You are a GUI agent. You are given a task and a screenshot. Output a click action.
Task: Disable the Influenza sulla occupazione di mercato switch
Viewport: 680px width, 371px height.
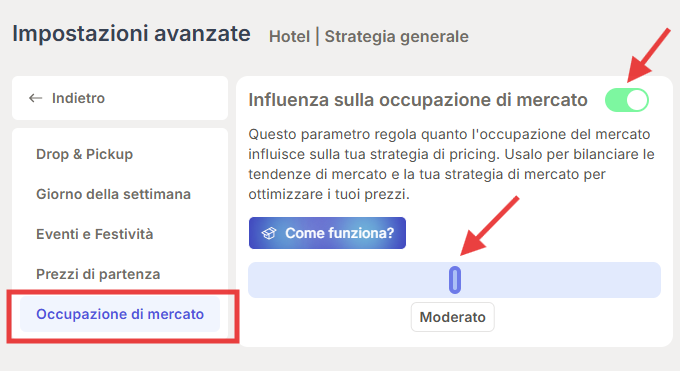[627, 100]
